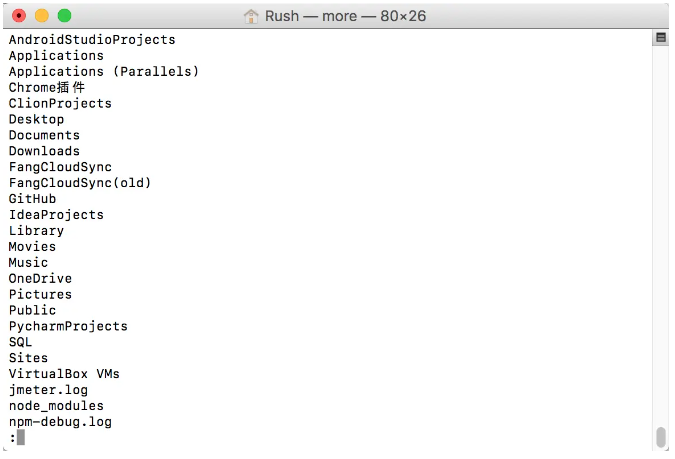This screenshot has height=459, width=675.
Task: Click the red close window button
Action: [x=19, y=16]
